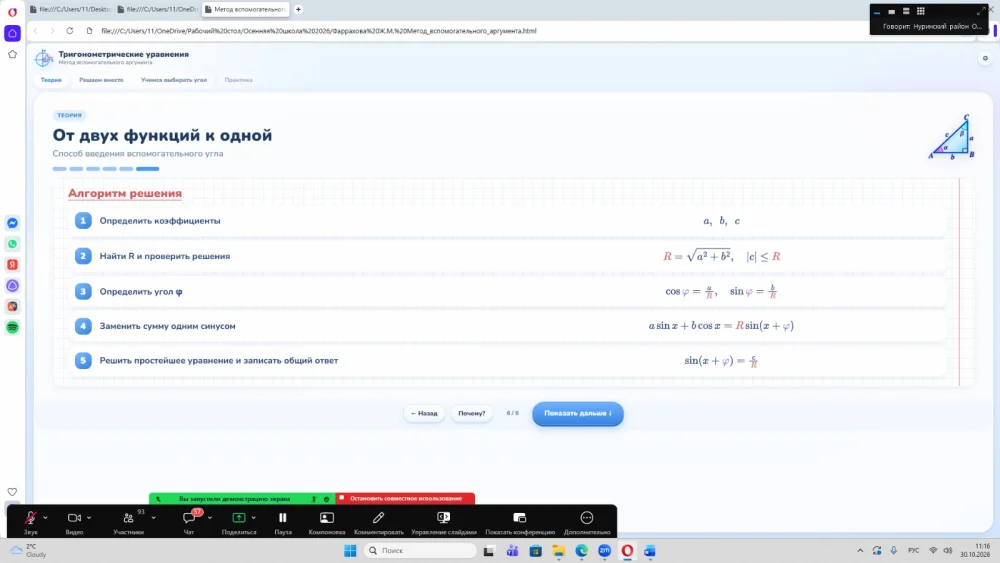Viewport: 1000px width, 563px height.
Task: Select step 3 Определить угол φ
Action: (508, 291)
